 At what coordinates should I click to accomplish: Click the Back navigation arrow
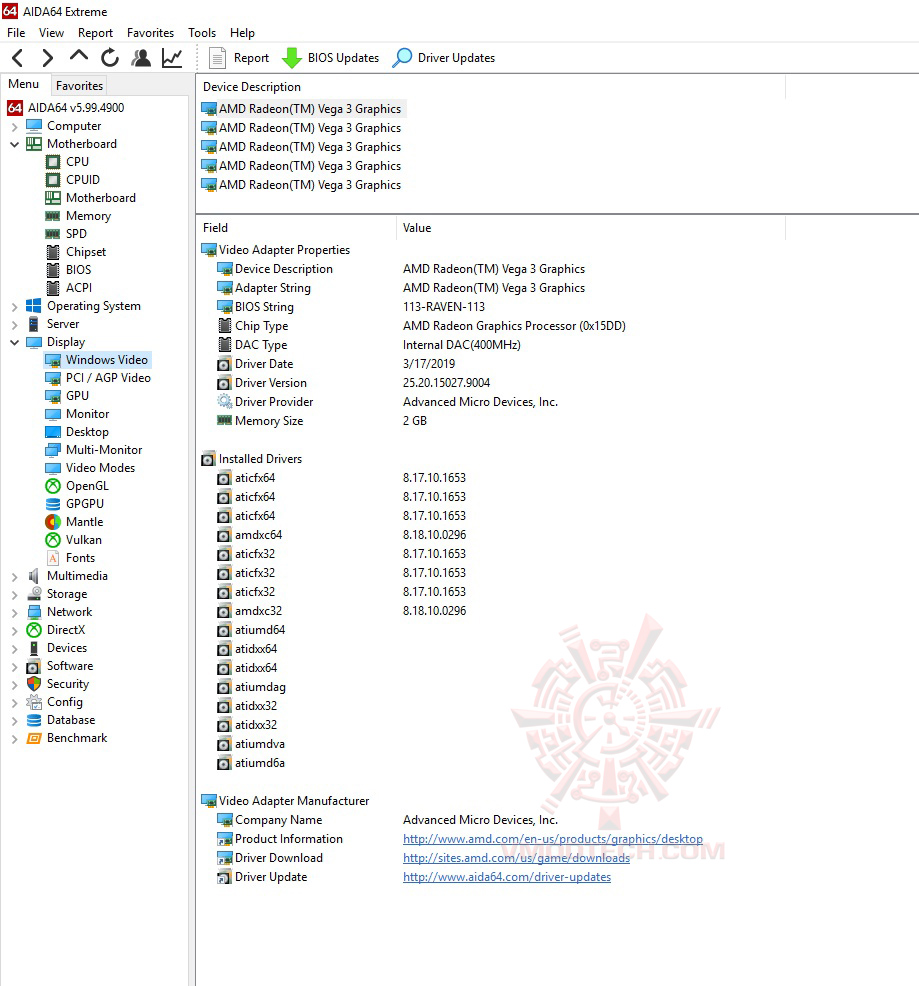coord(18,58)
